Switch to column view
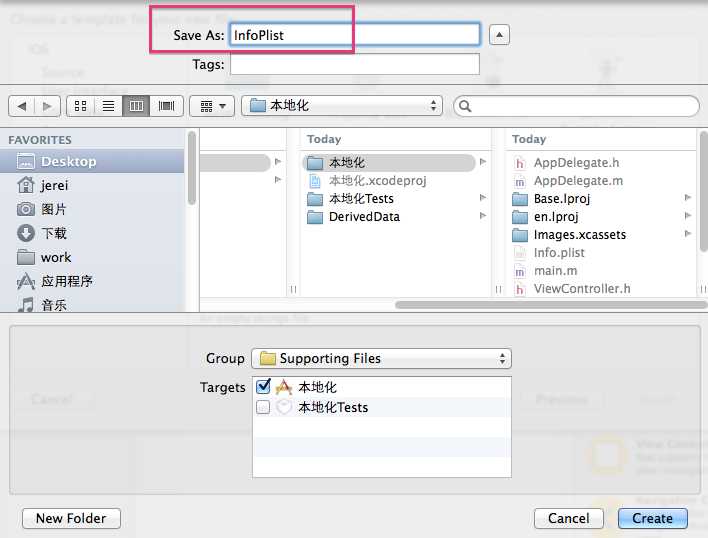708x538 pixels. coord(136,107)
